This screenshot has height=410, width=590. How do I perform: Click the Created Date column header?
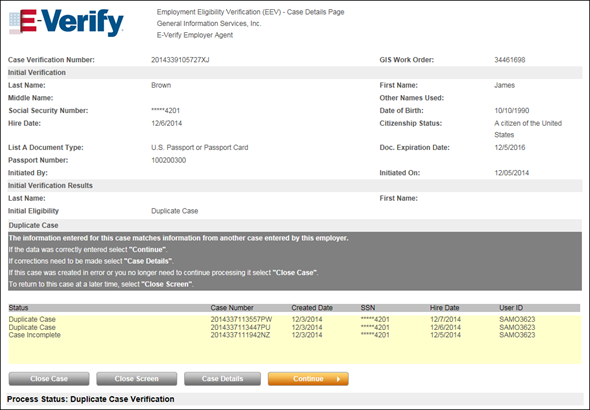pyautogui.click(x=312, y=308)
